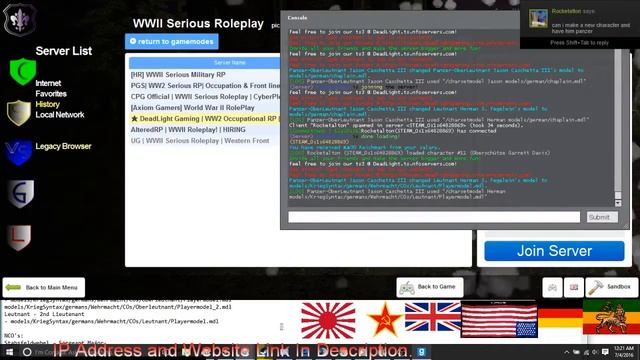Click the green back arrow icon

pyautogui.click(x=13, y=288)
